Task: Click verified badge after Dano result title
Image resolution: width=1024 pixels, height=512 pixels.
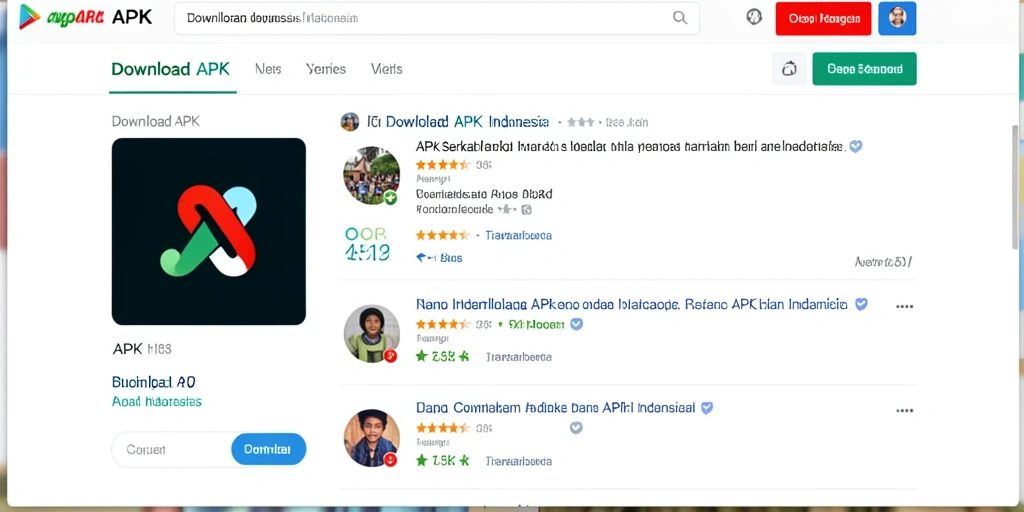Action: [x=707, y=408]
